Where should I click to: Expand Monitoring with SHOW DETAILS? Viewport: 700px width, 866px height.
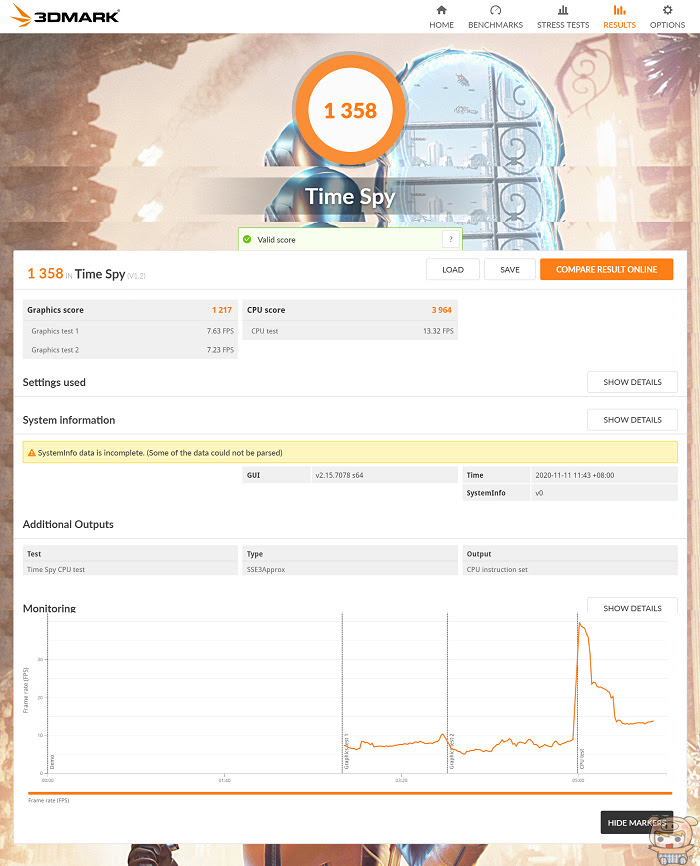coord(632,607)
